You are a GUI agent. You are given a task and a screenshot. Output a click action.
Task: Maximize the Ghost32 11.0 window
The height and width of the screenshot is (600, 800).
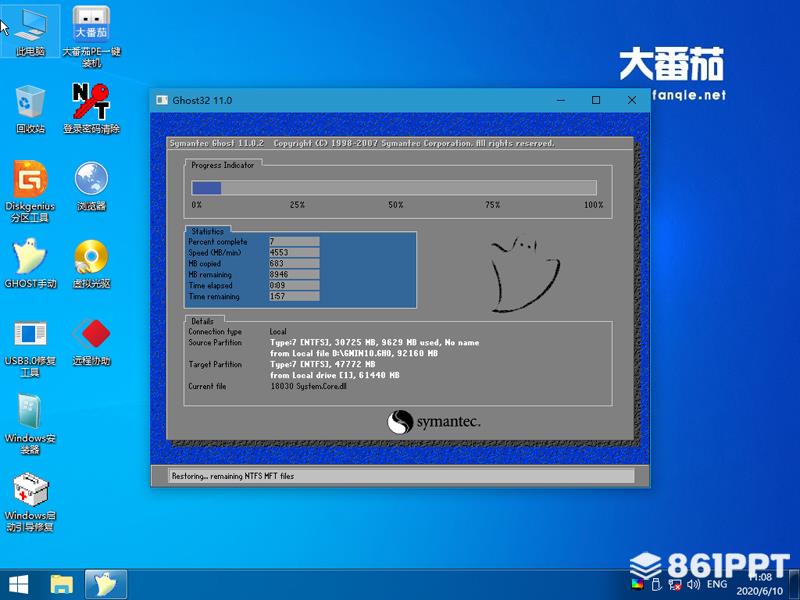(x=596, y=100)
